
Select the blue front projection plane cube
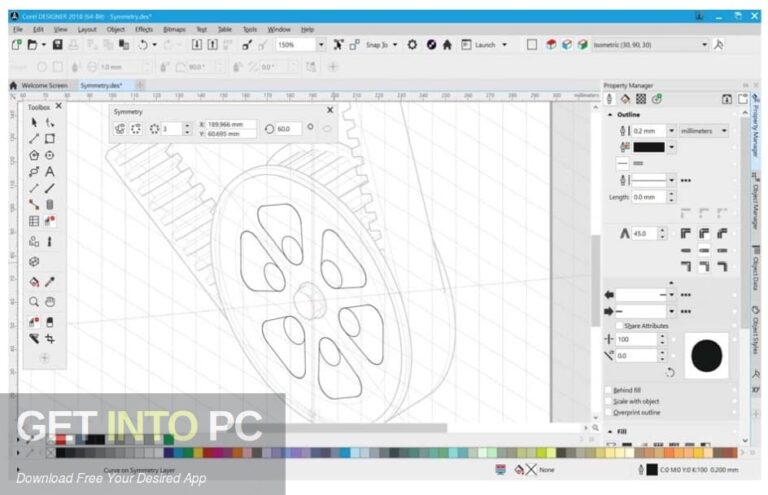tap(567, 45)
